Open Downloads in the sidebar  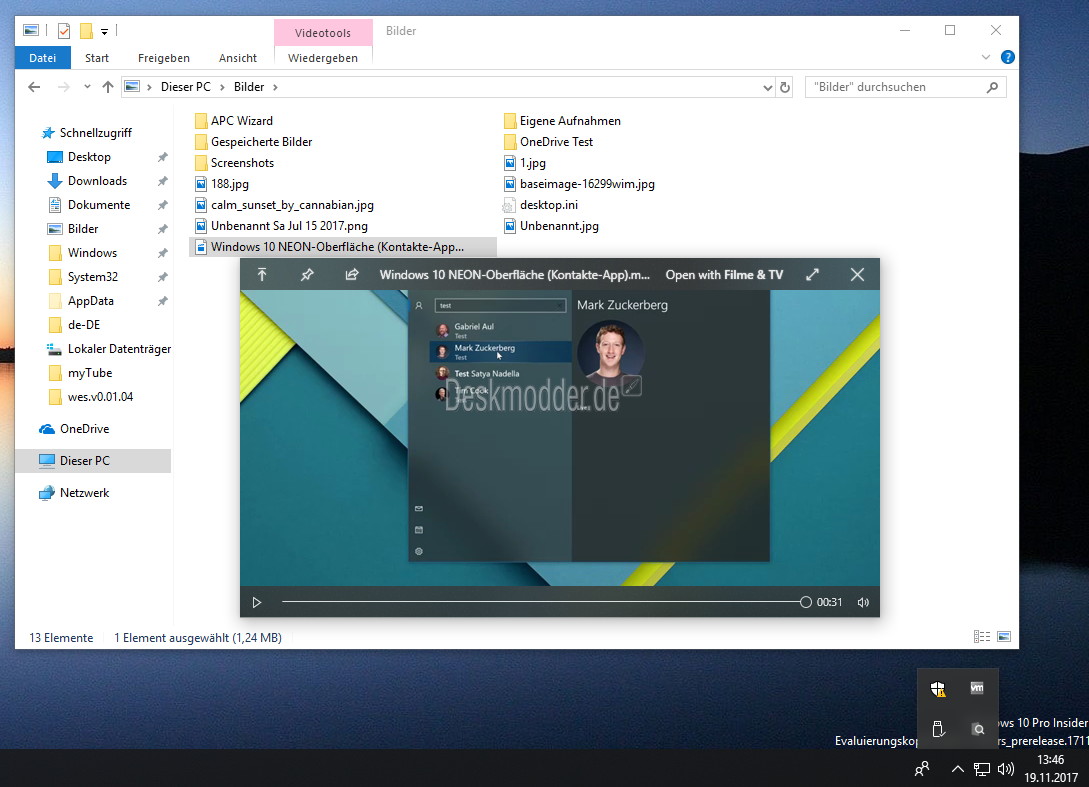97,181
